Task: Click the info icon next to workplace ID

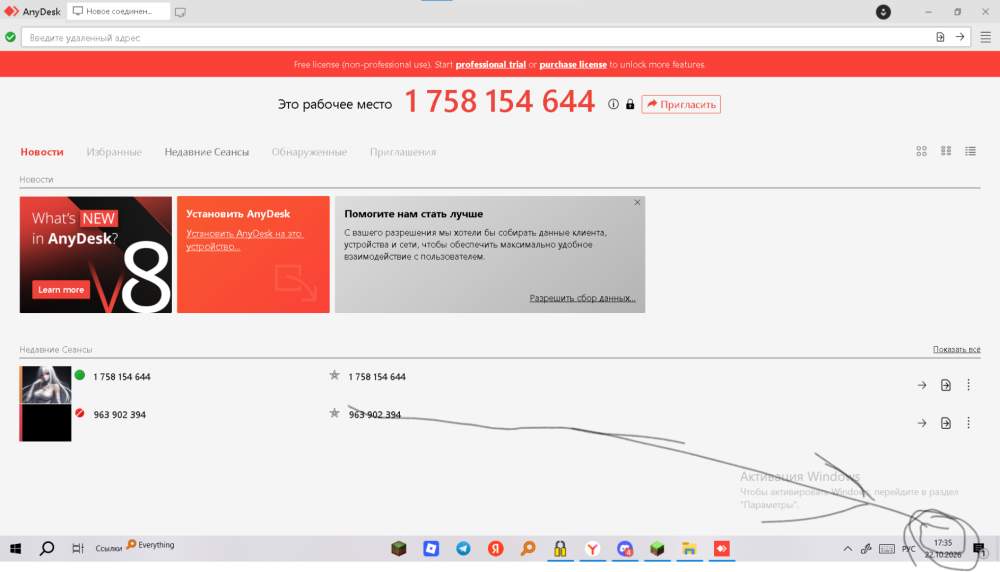Action: [613, 104]
